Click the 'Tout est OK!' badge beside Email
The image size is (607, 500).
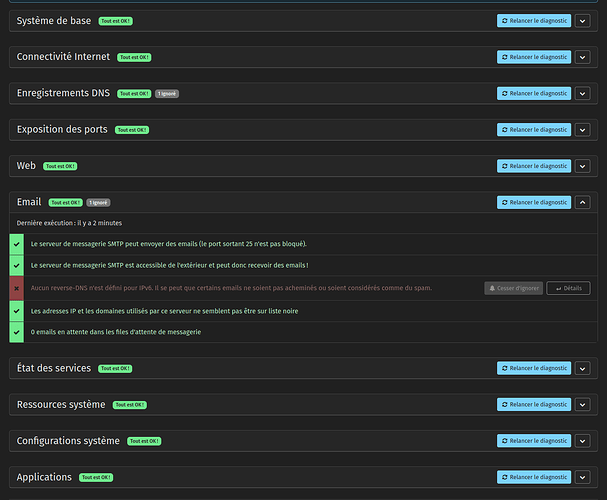pyautogui.click(x=65, y=202)
